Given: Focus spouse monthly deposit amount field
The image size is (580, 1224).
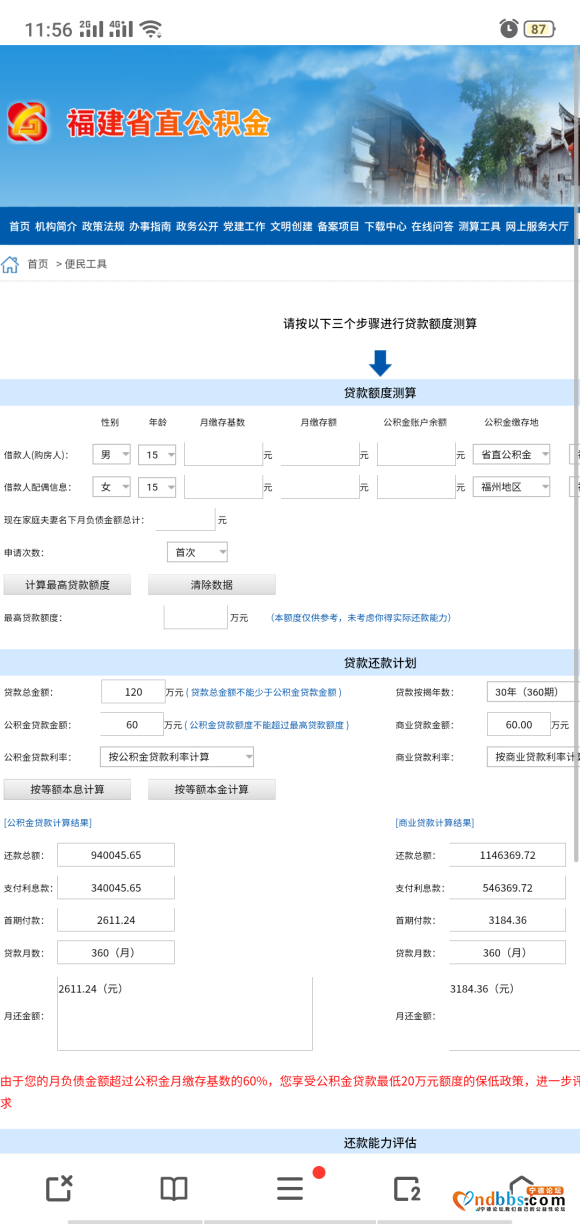Looking at the screenshot, I should click(x=320, y=486).
